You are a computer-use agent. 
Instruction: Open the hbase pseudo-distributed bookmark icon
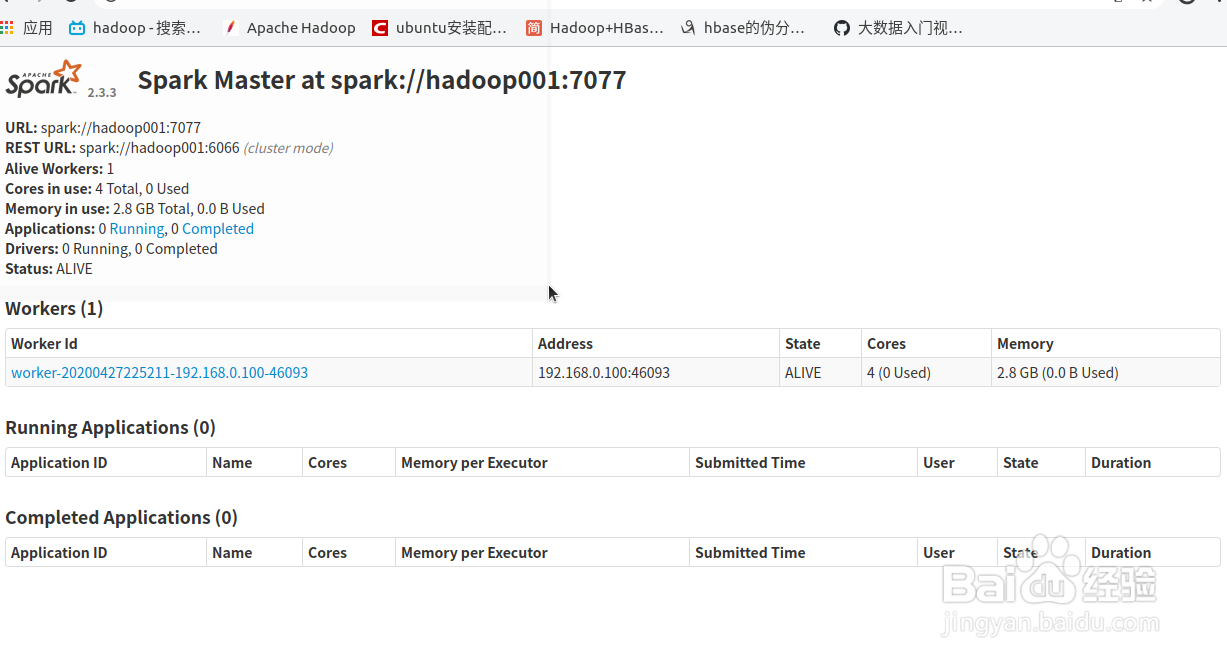tap(688, 28)
